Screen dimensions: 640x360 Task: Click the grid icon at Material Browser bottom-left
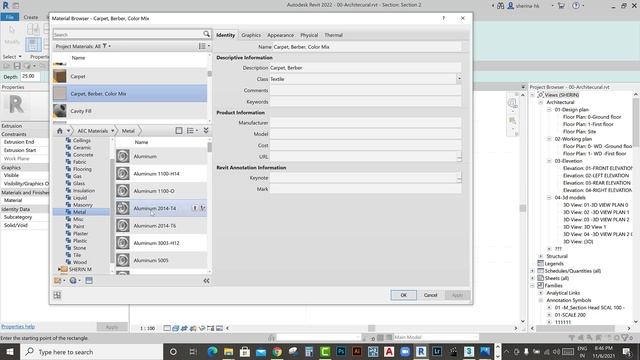coord(57,295)
